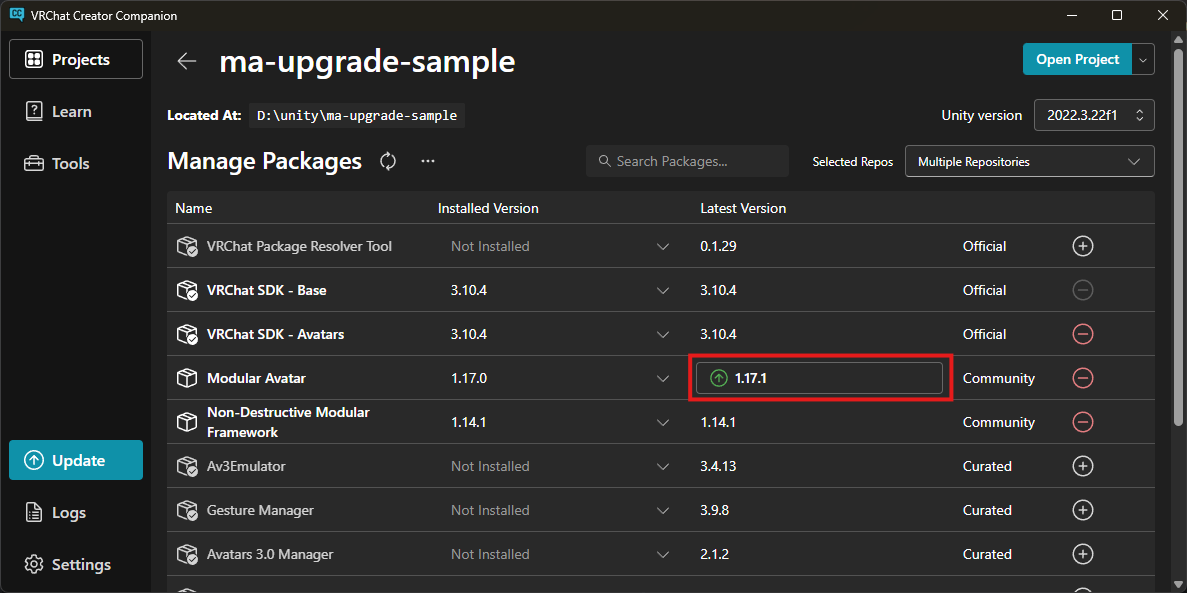Click the Community label for Modular Avatar
Viewport: 1187px width, 593px height.
[999, 378]
